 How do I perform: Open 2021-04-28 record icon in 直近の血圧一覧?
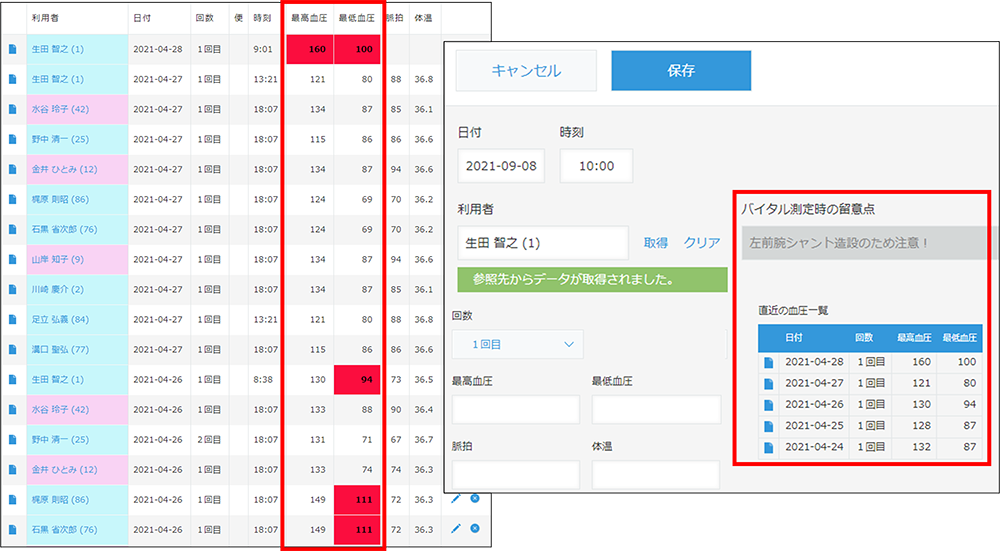[x=768, y=362]
